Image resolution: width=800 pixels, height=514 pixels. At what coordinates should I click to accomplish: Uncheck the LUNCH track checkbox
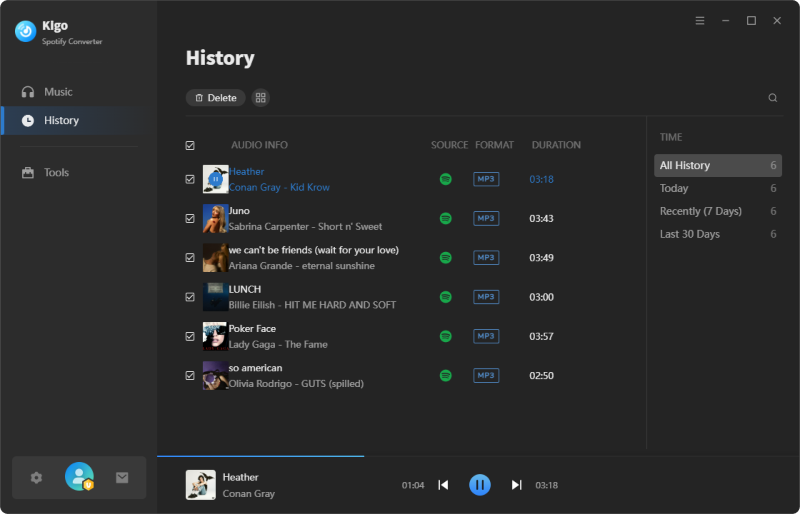coord(190,297)
